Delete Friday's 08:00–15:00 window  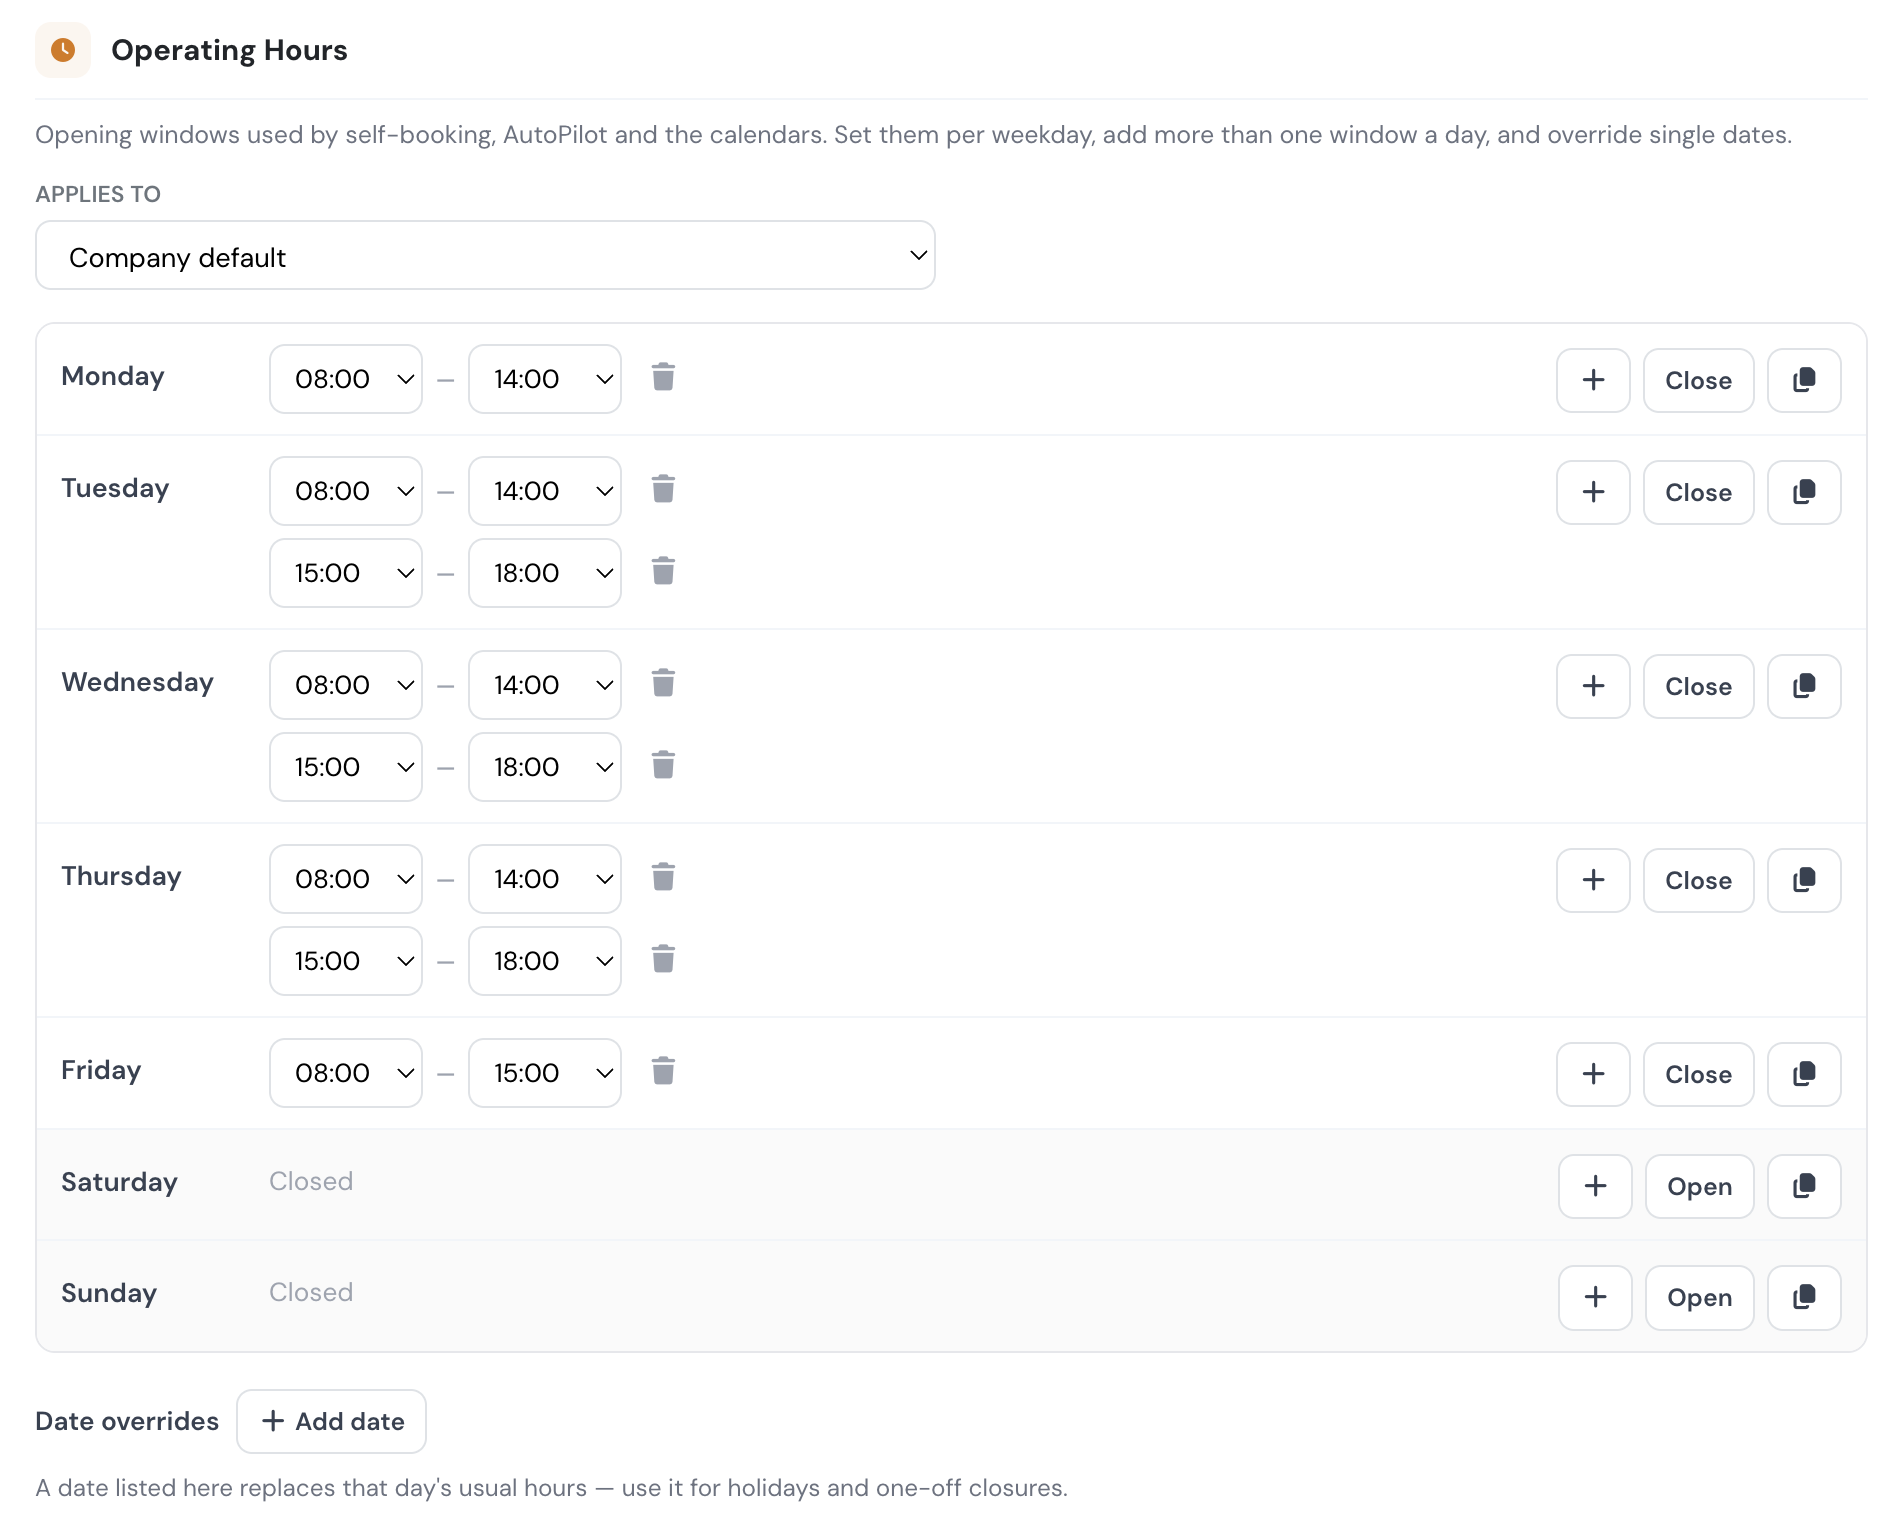tap(663, 1072)
